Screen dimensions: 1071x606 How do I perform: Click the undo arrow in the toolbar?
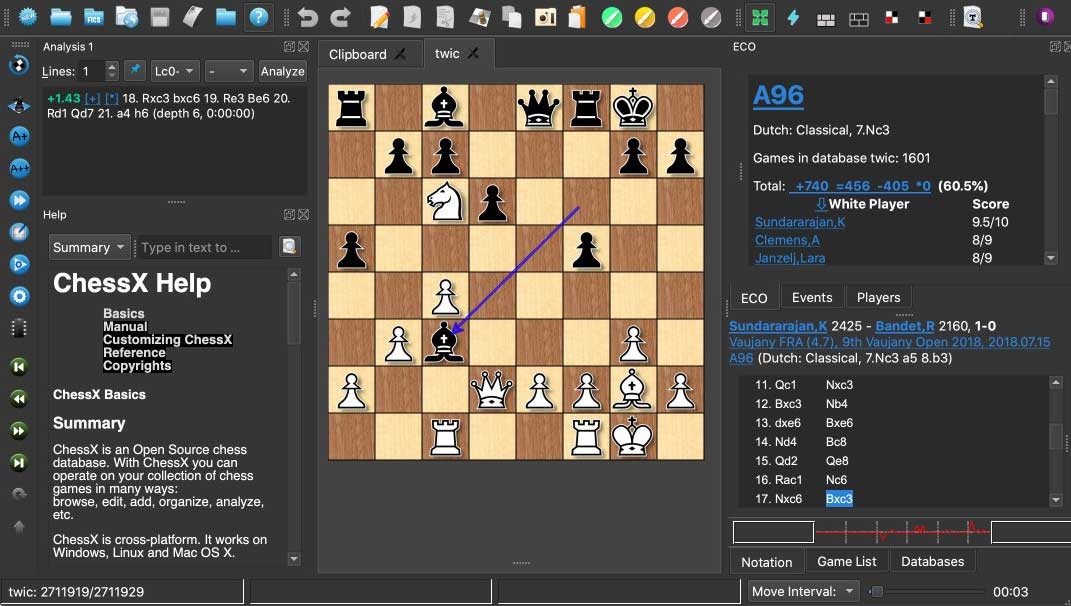click(309, 17)
